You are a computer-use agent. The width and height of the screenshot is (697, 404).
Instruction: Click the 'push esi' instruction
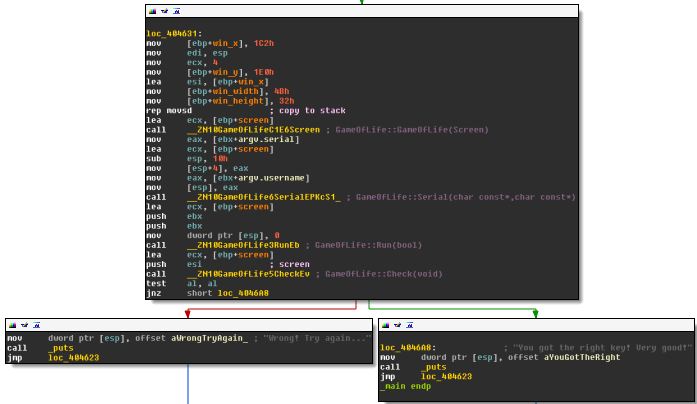[174, 264]
